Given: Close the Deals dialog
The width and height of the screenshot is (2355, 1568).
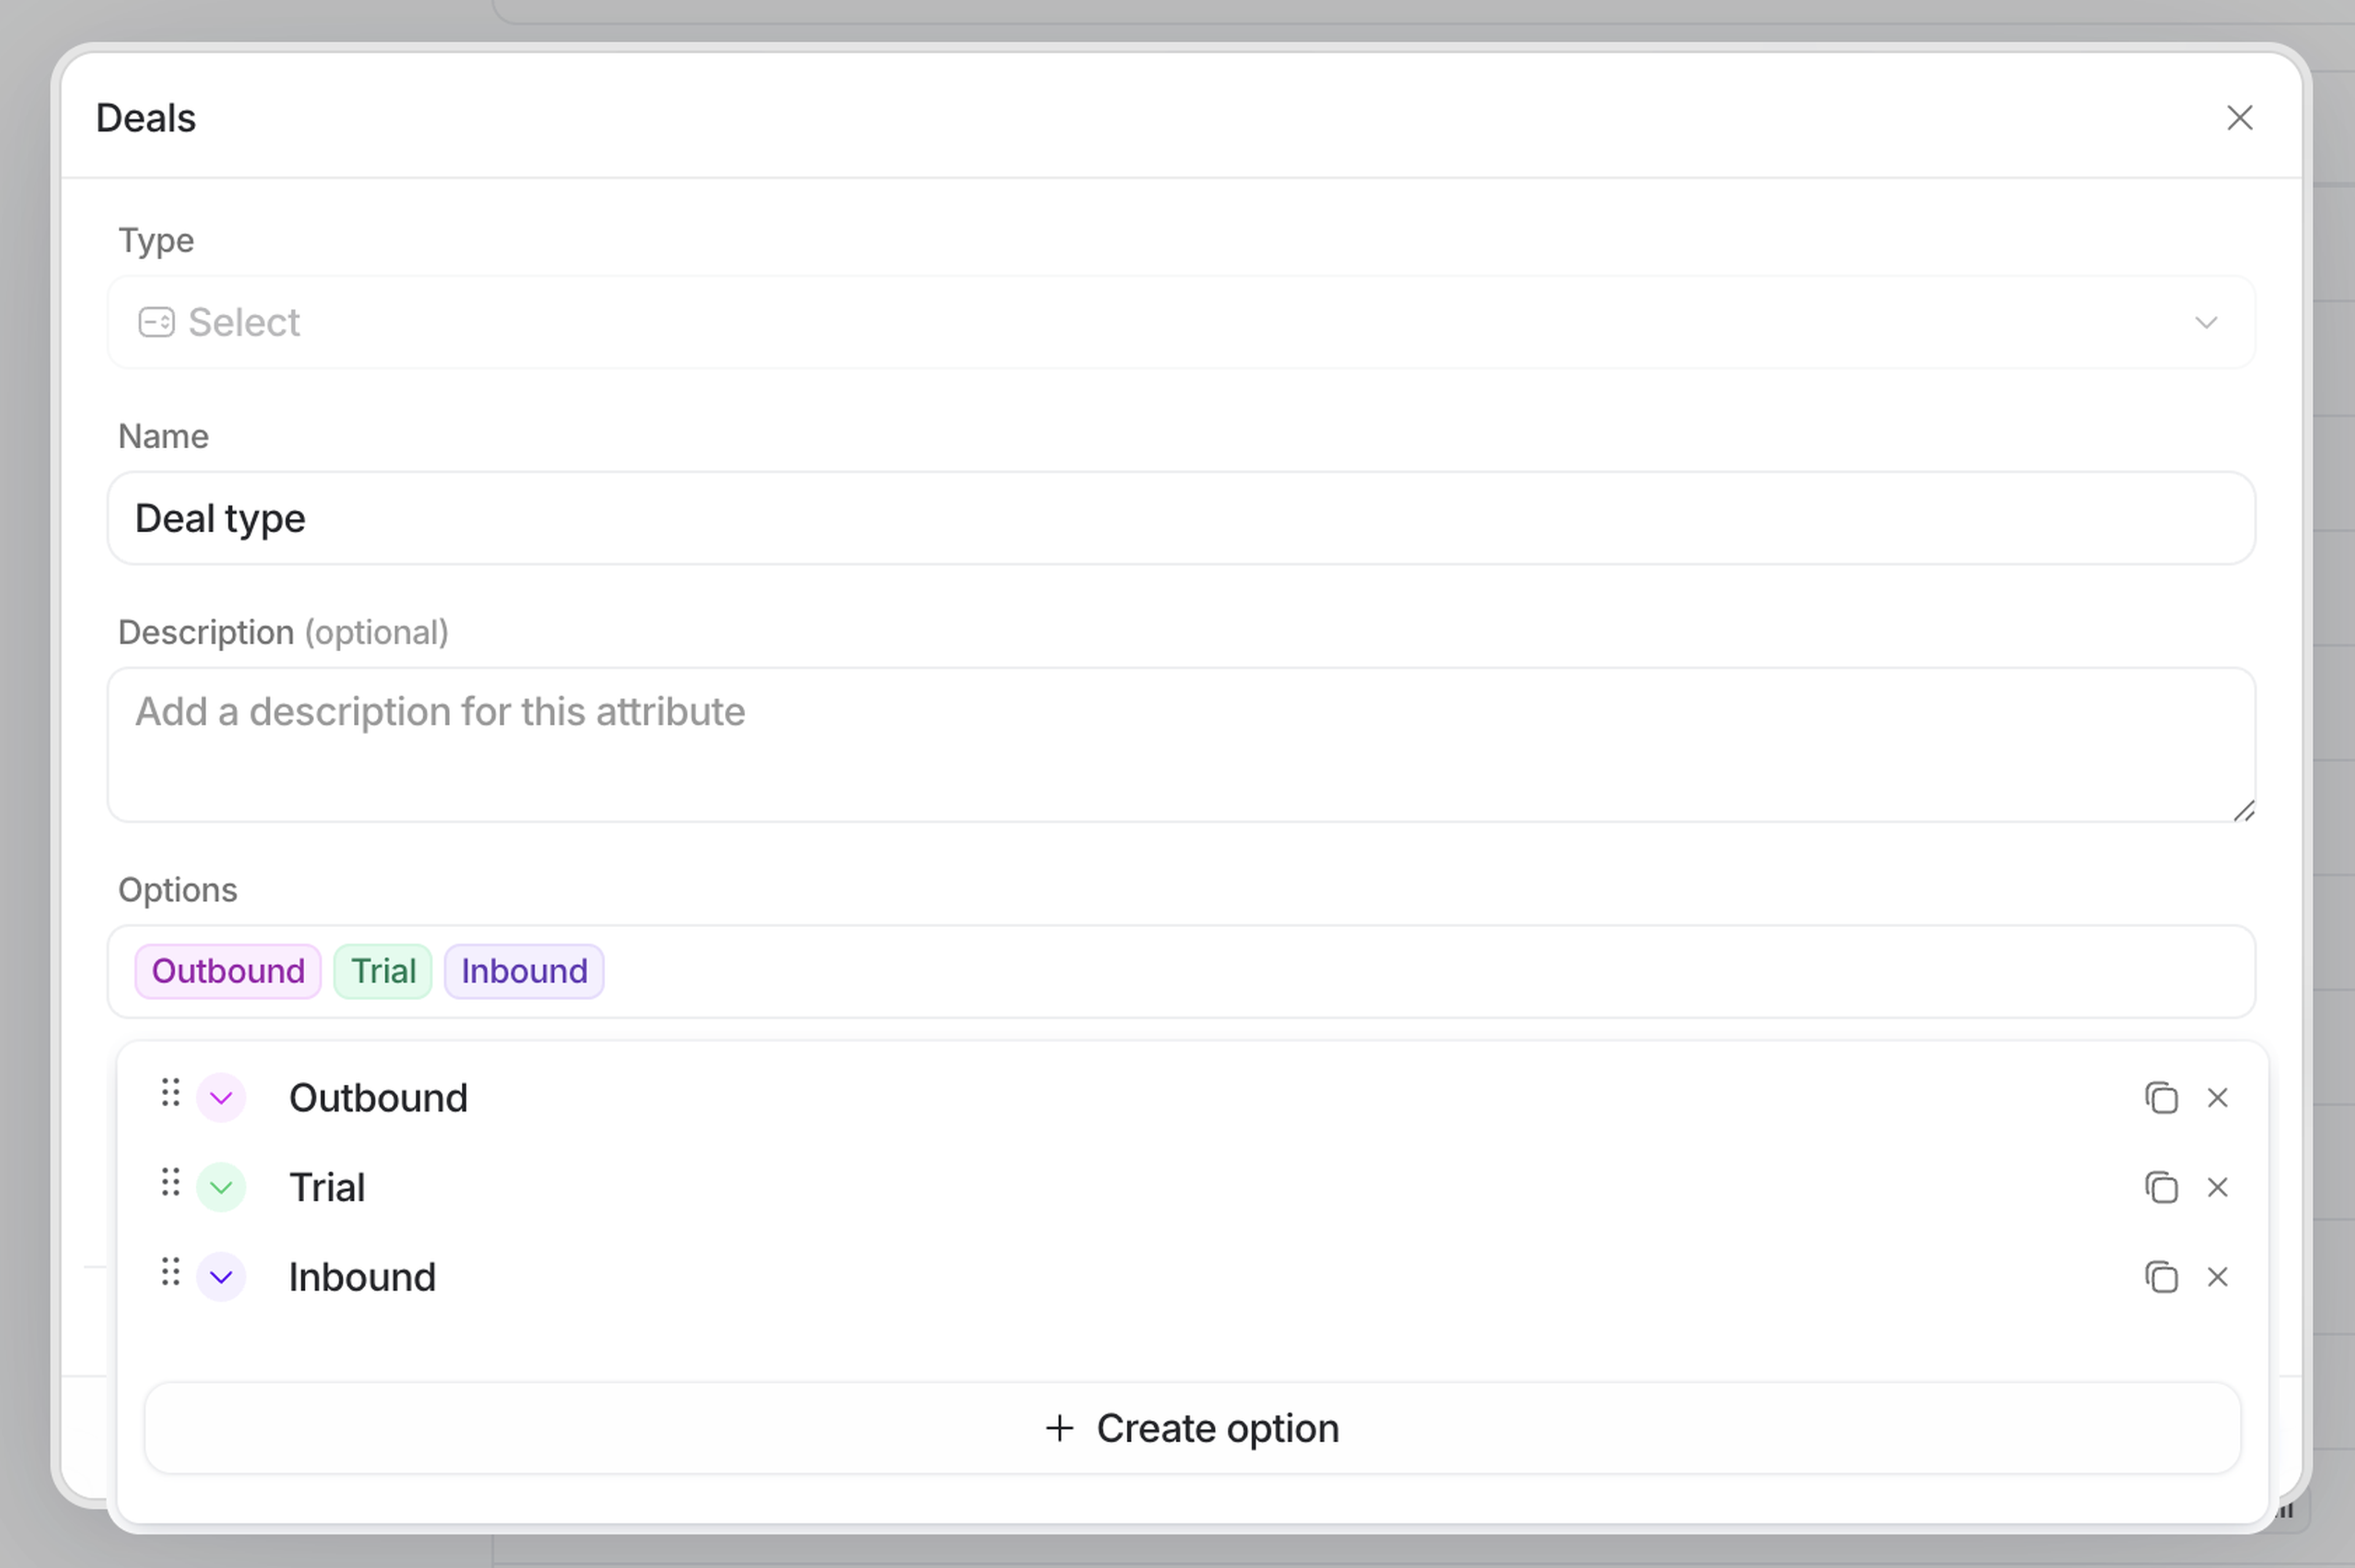Looking at the screenshot, I should click(2239, 118).
